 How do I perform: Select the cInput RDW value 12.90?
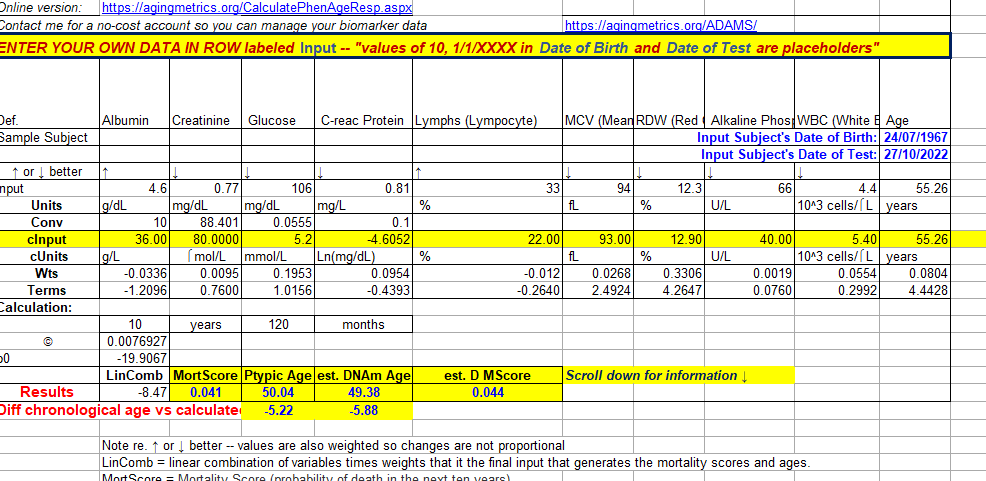670,240
